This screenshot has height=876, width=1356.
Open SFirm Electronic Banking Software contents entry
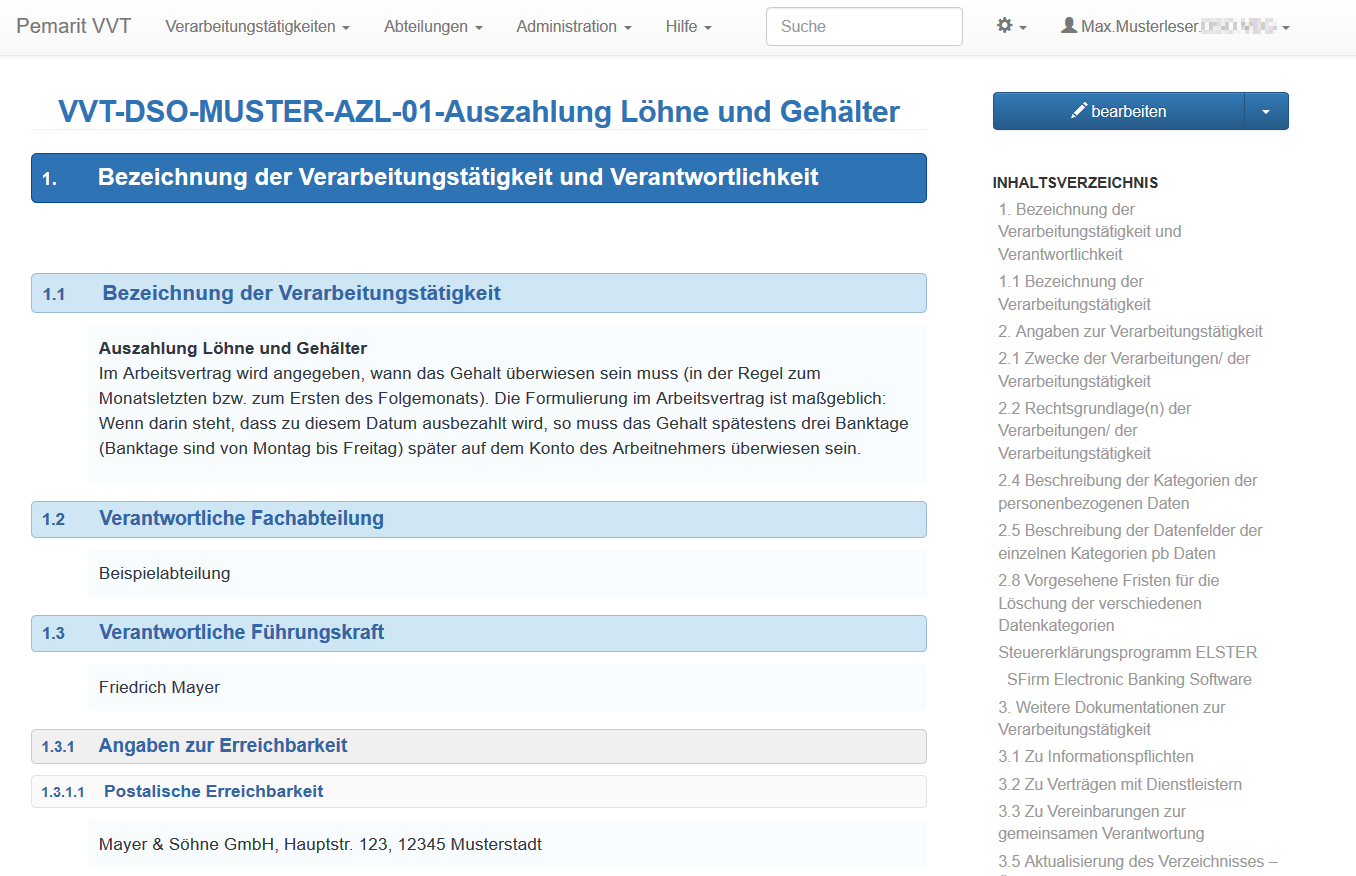(1129, 679)
